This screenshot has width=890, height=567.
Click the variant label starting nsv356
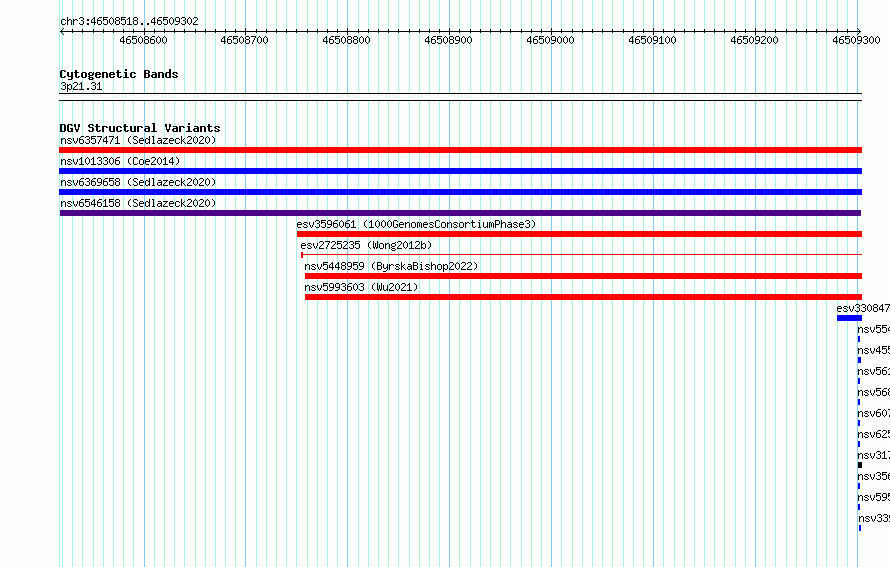pyautogui.click(x=874, y=476)
